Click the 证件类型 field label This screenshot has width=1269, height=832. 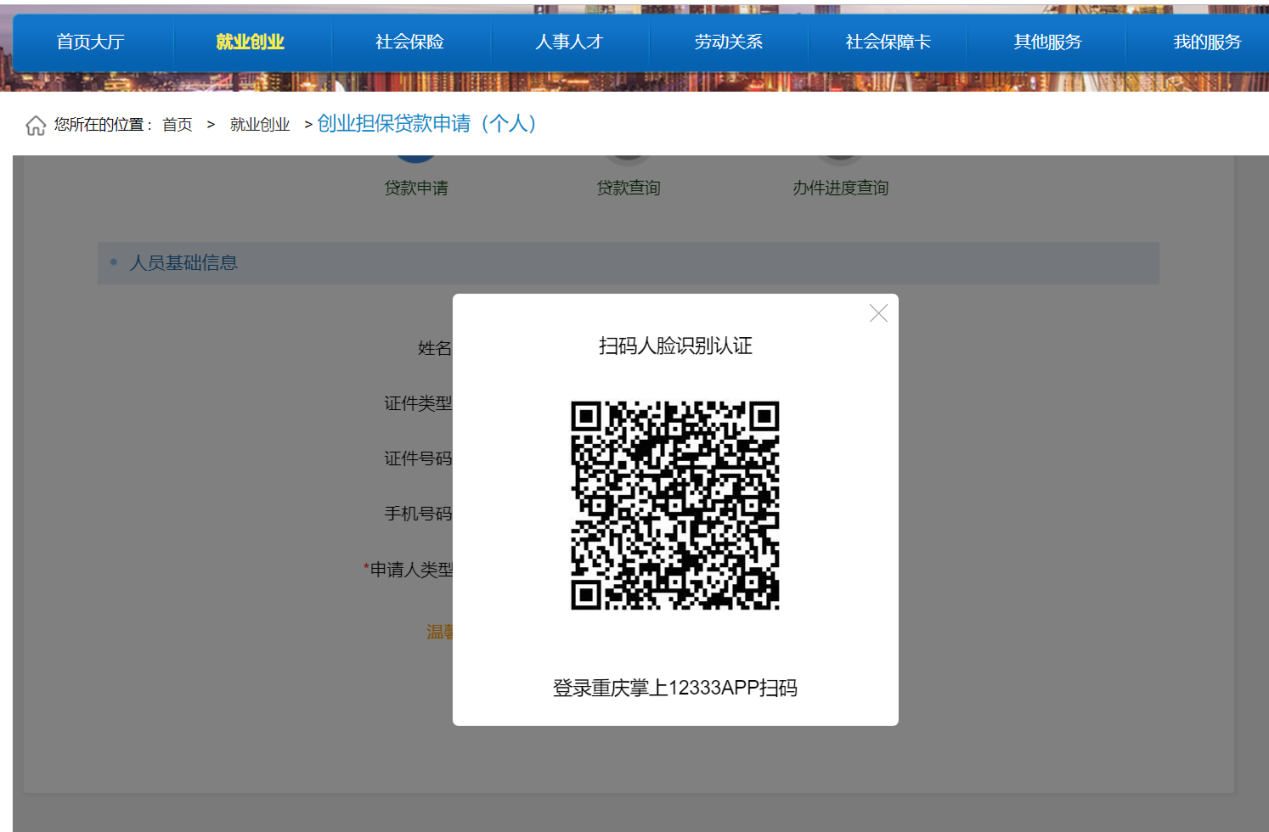[418, 403]
